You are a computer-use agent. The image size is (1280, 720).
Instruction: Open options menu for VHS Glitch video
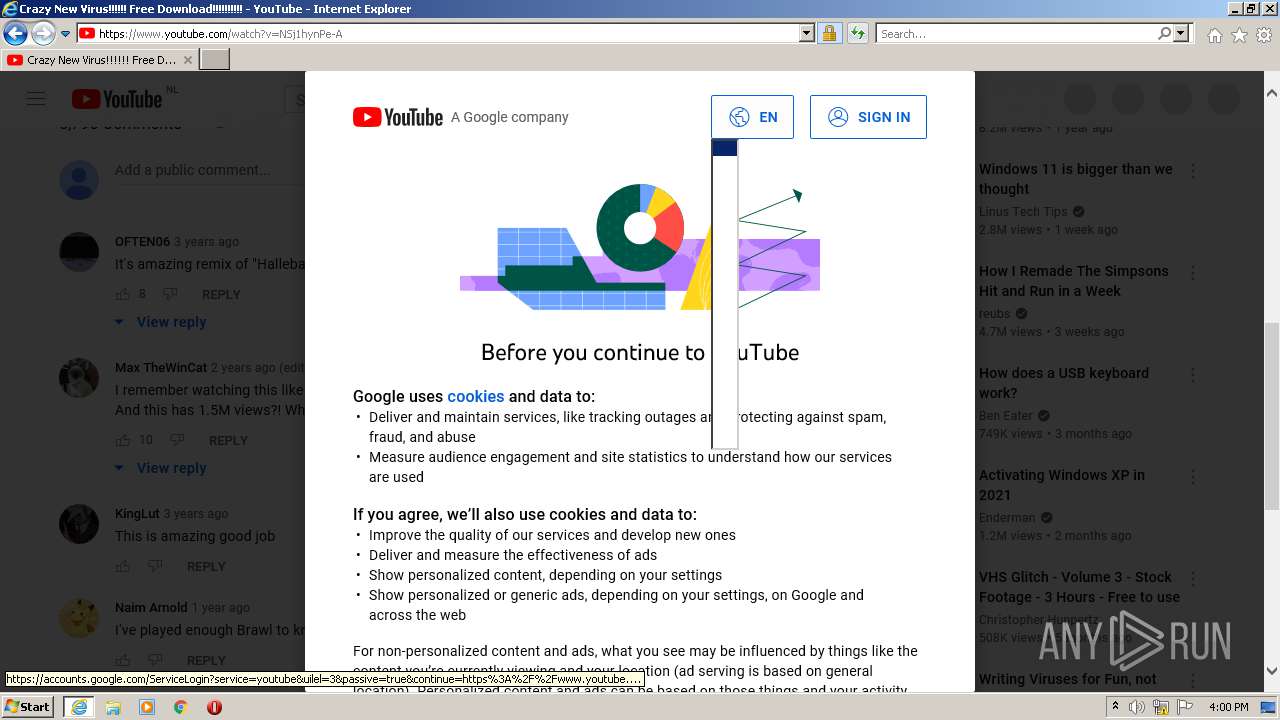click(x=1193, y=579)
